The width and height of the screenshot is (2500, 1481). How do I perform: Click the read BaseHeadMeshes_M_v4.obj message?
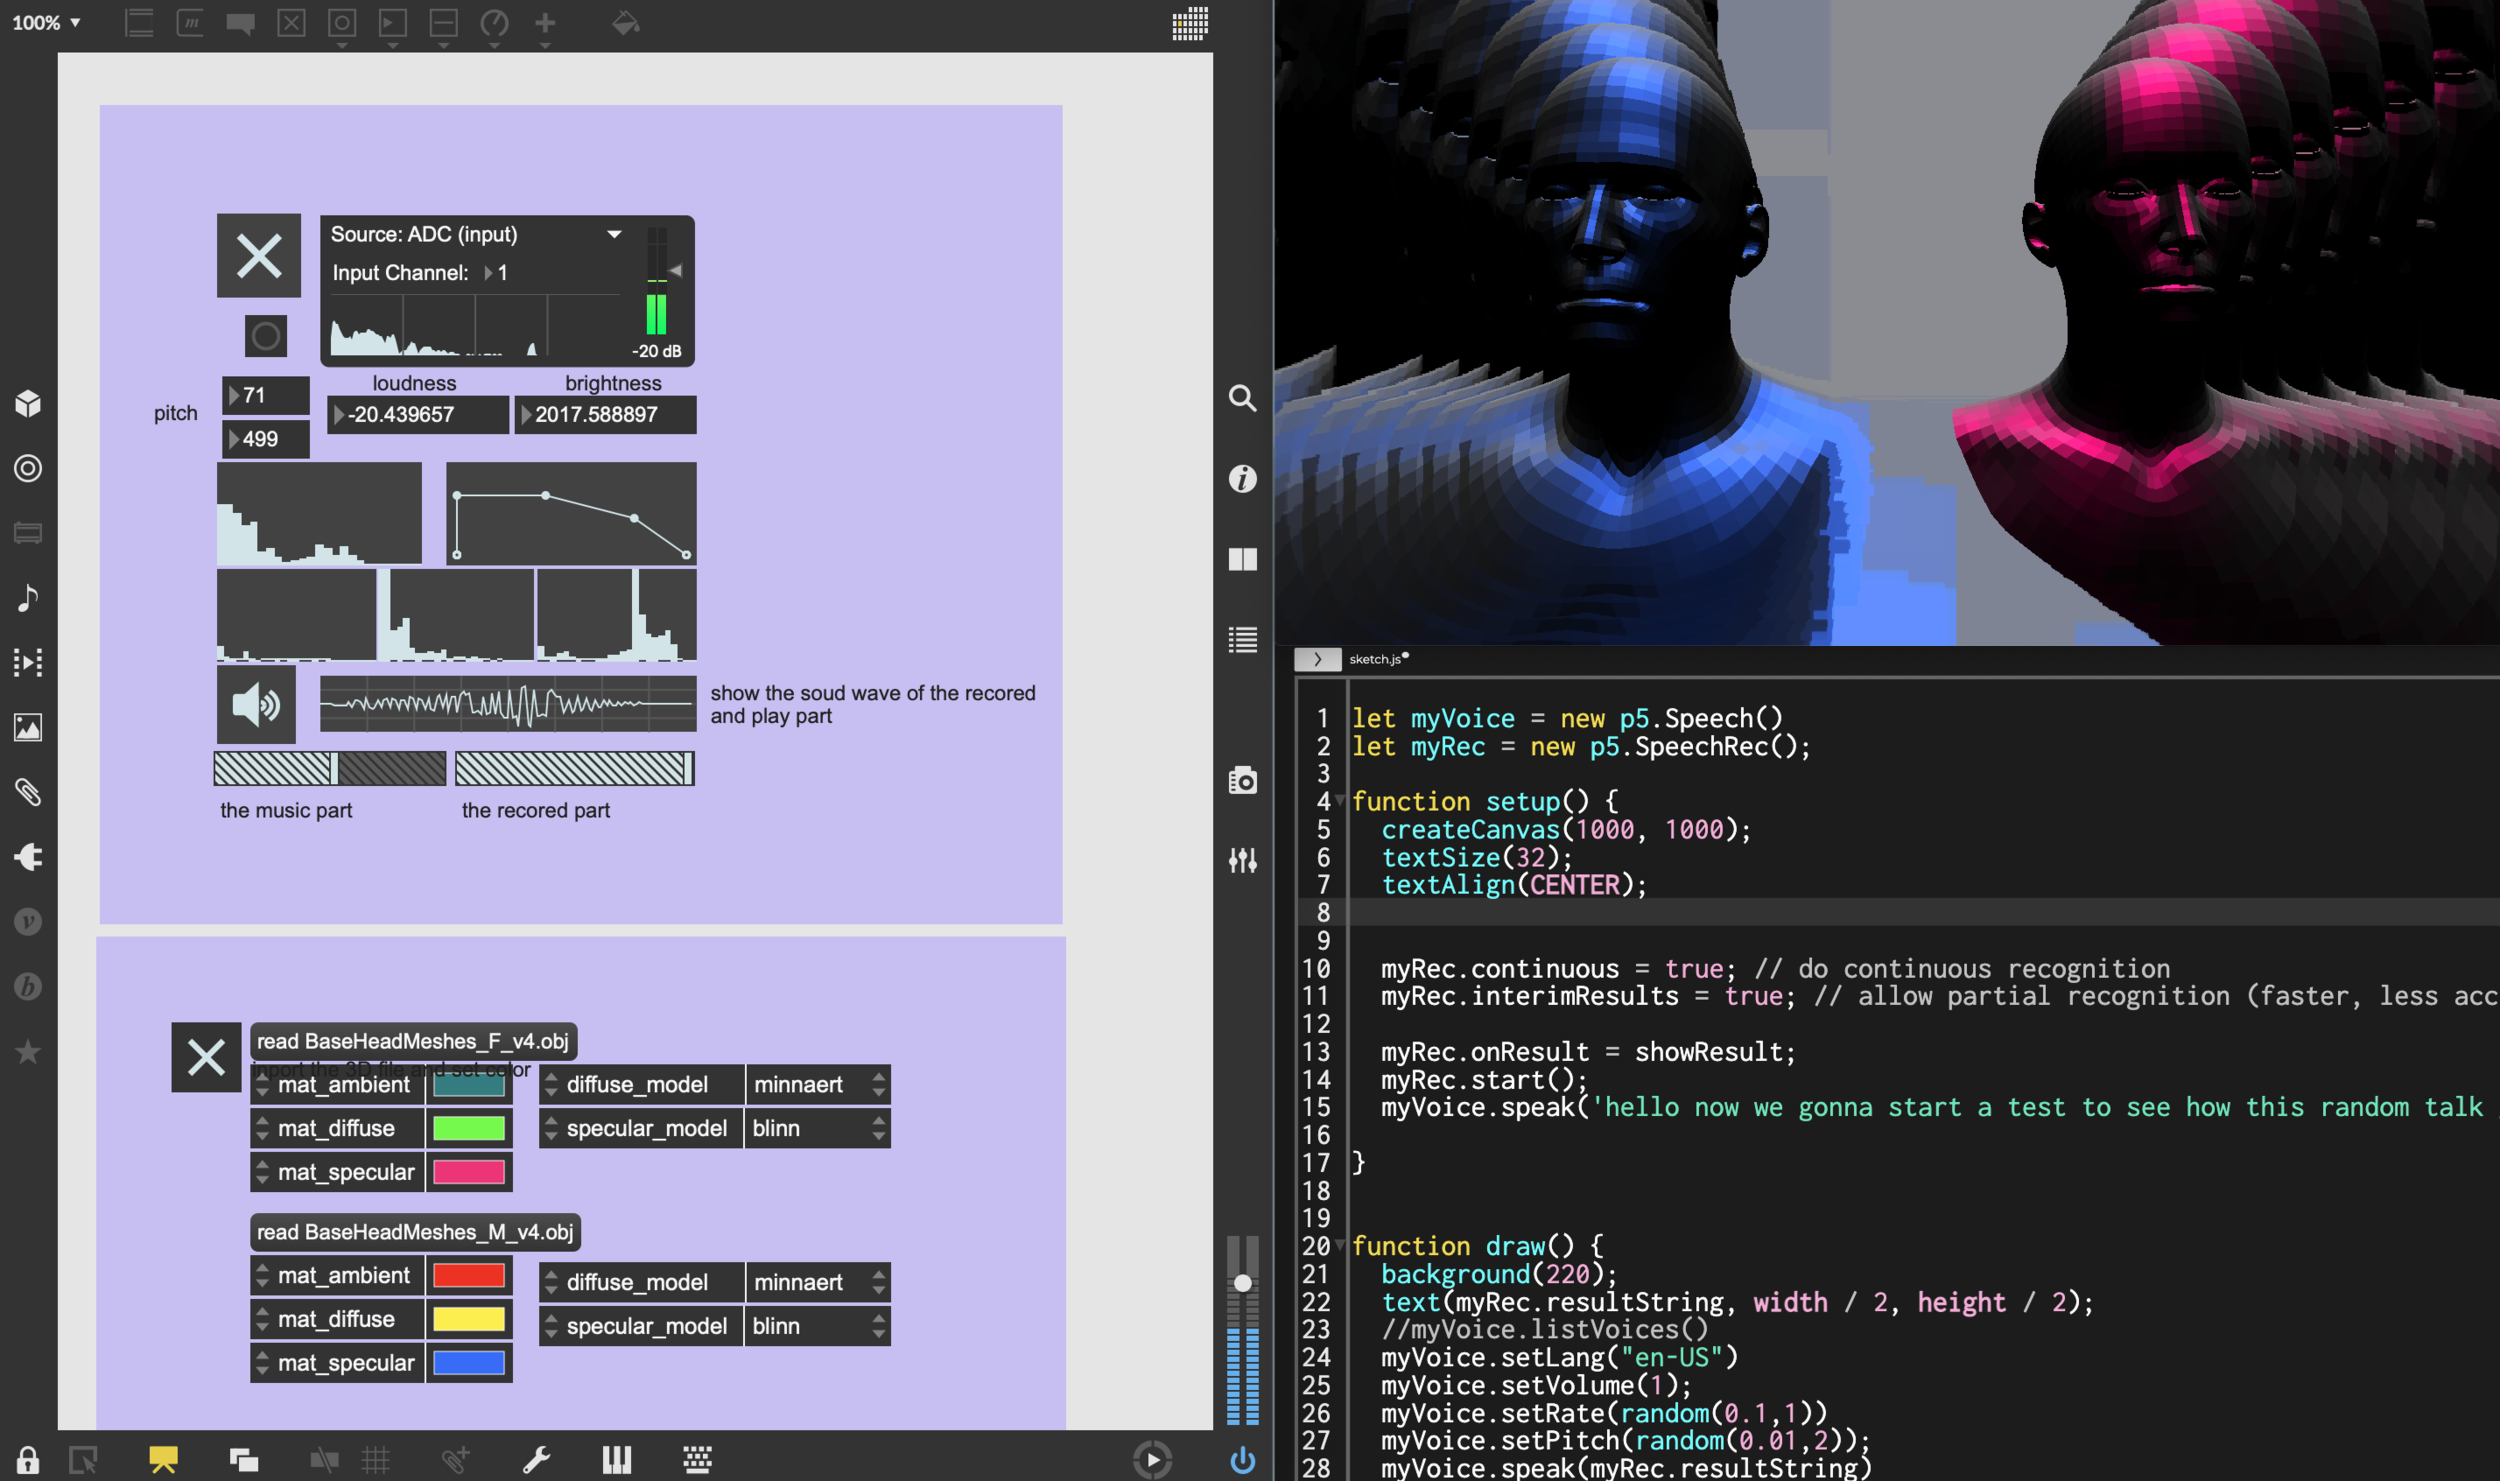pyautogui.click(x=415, y=1232)
